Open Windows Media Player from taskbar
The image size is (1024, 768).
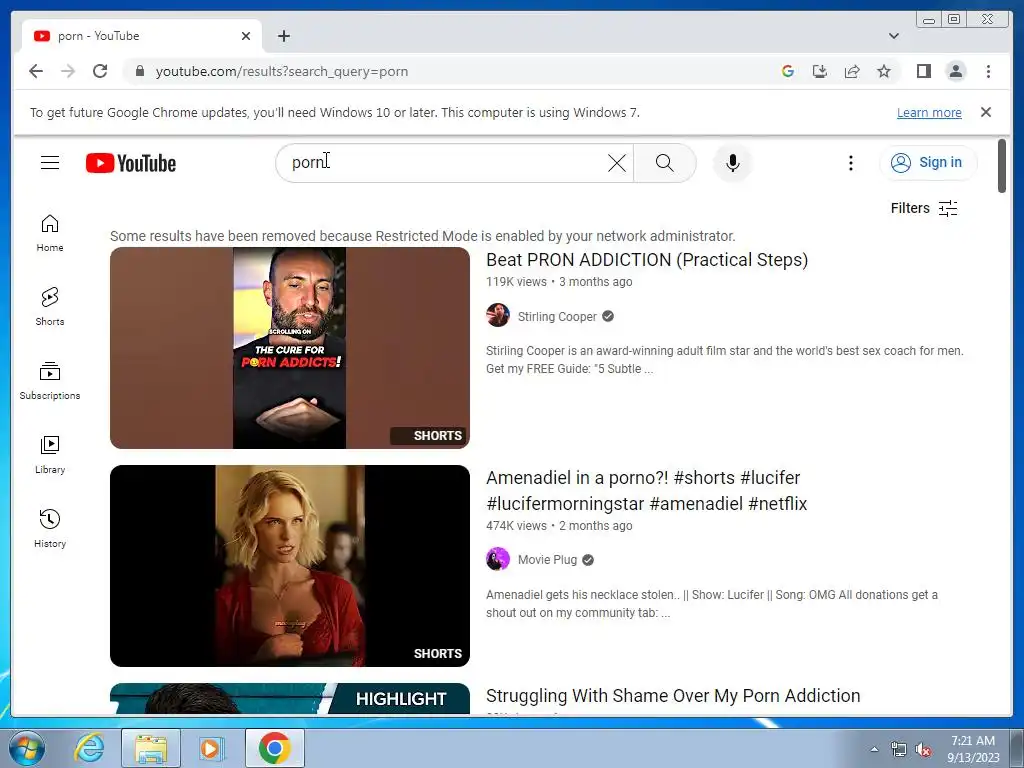(212, 748)
